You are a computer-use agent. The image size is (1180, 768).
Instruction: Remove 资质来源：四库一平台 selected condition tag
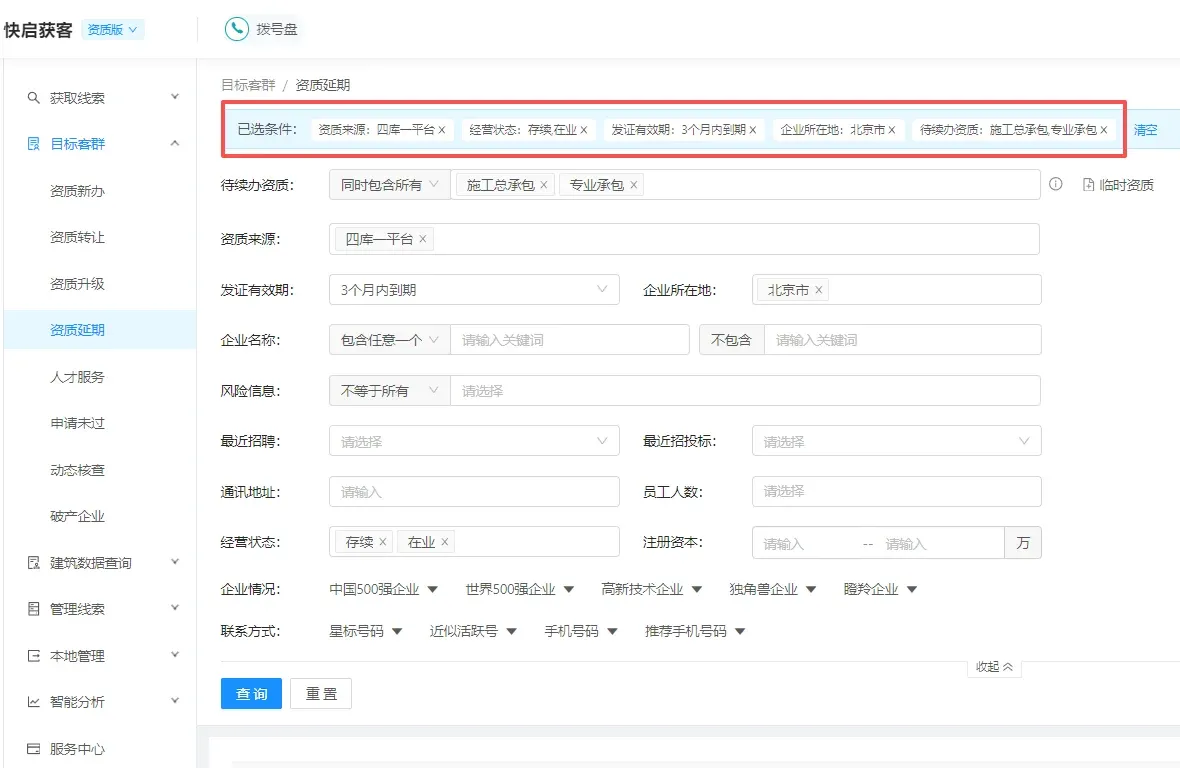pos(442,130)
